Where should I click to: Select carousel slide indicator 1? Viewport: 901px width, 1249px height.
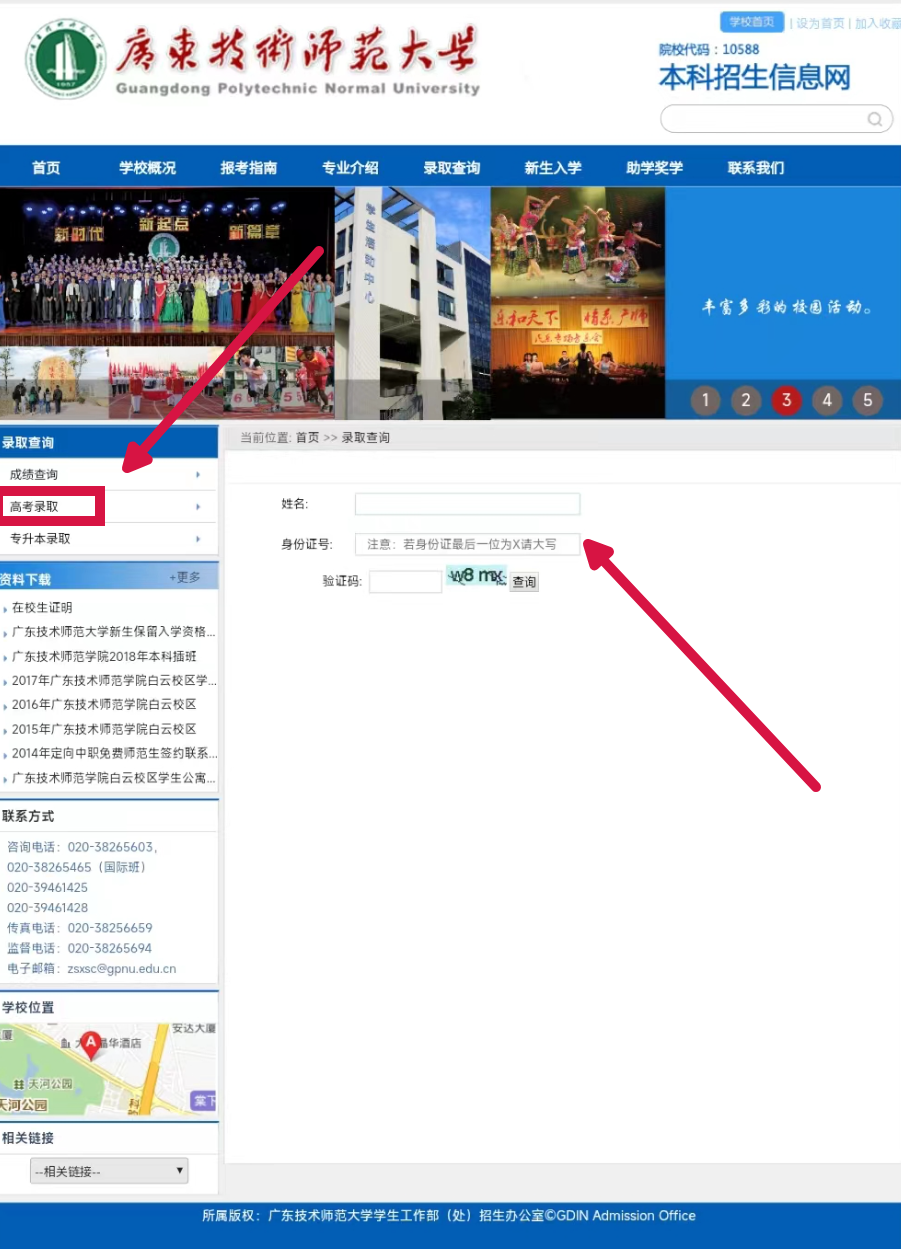[705, 400]
